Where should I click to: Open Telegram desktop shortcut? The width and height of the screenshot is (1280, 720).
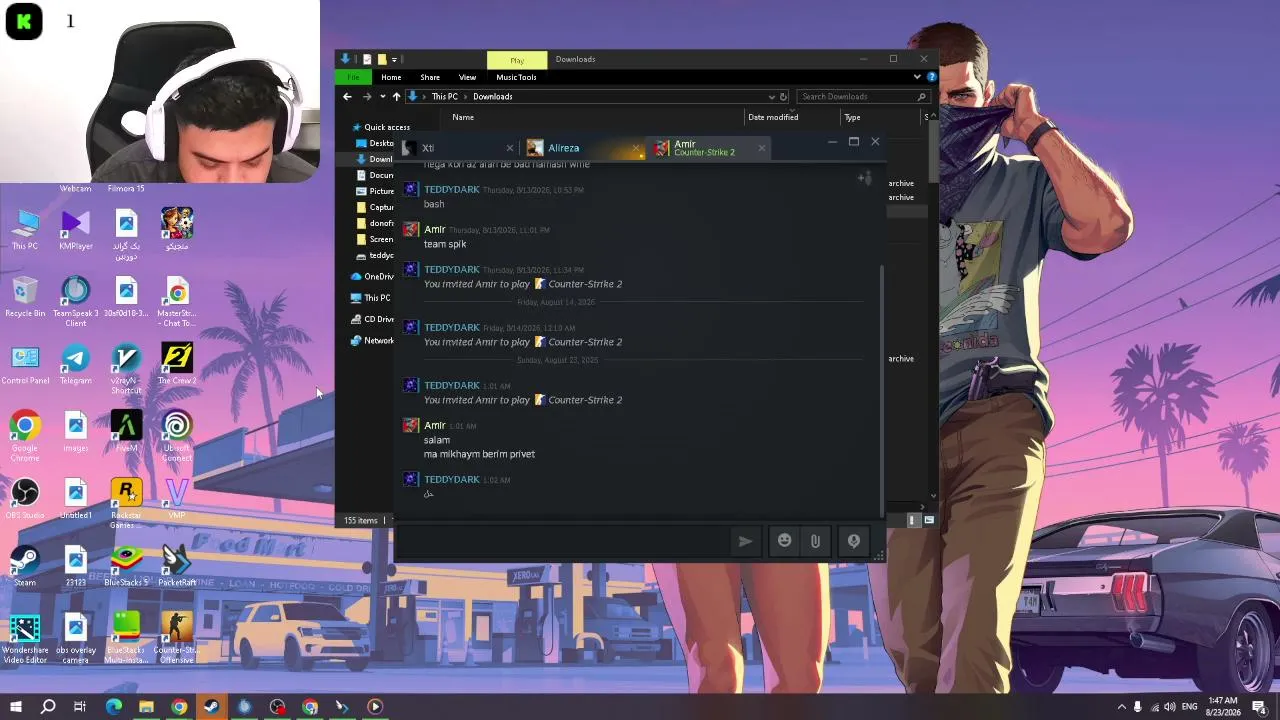[75, 364]
